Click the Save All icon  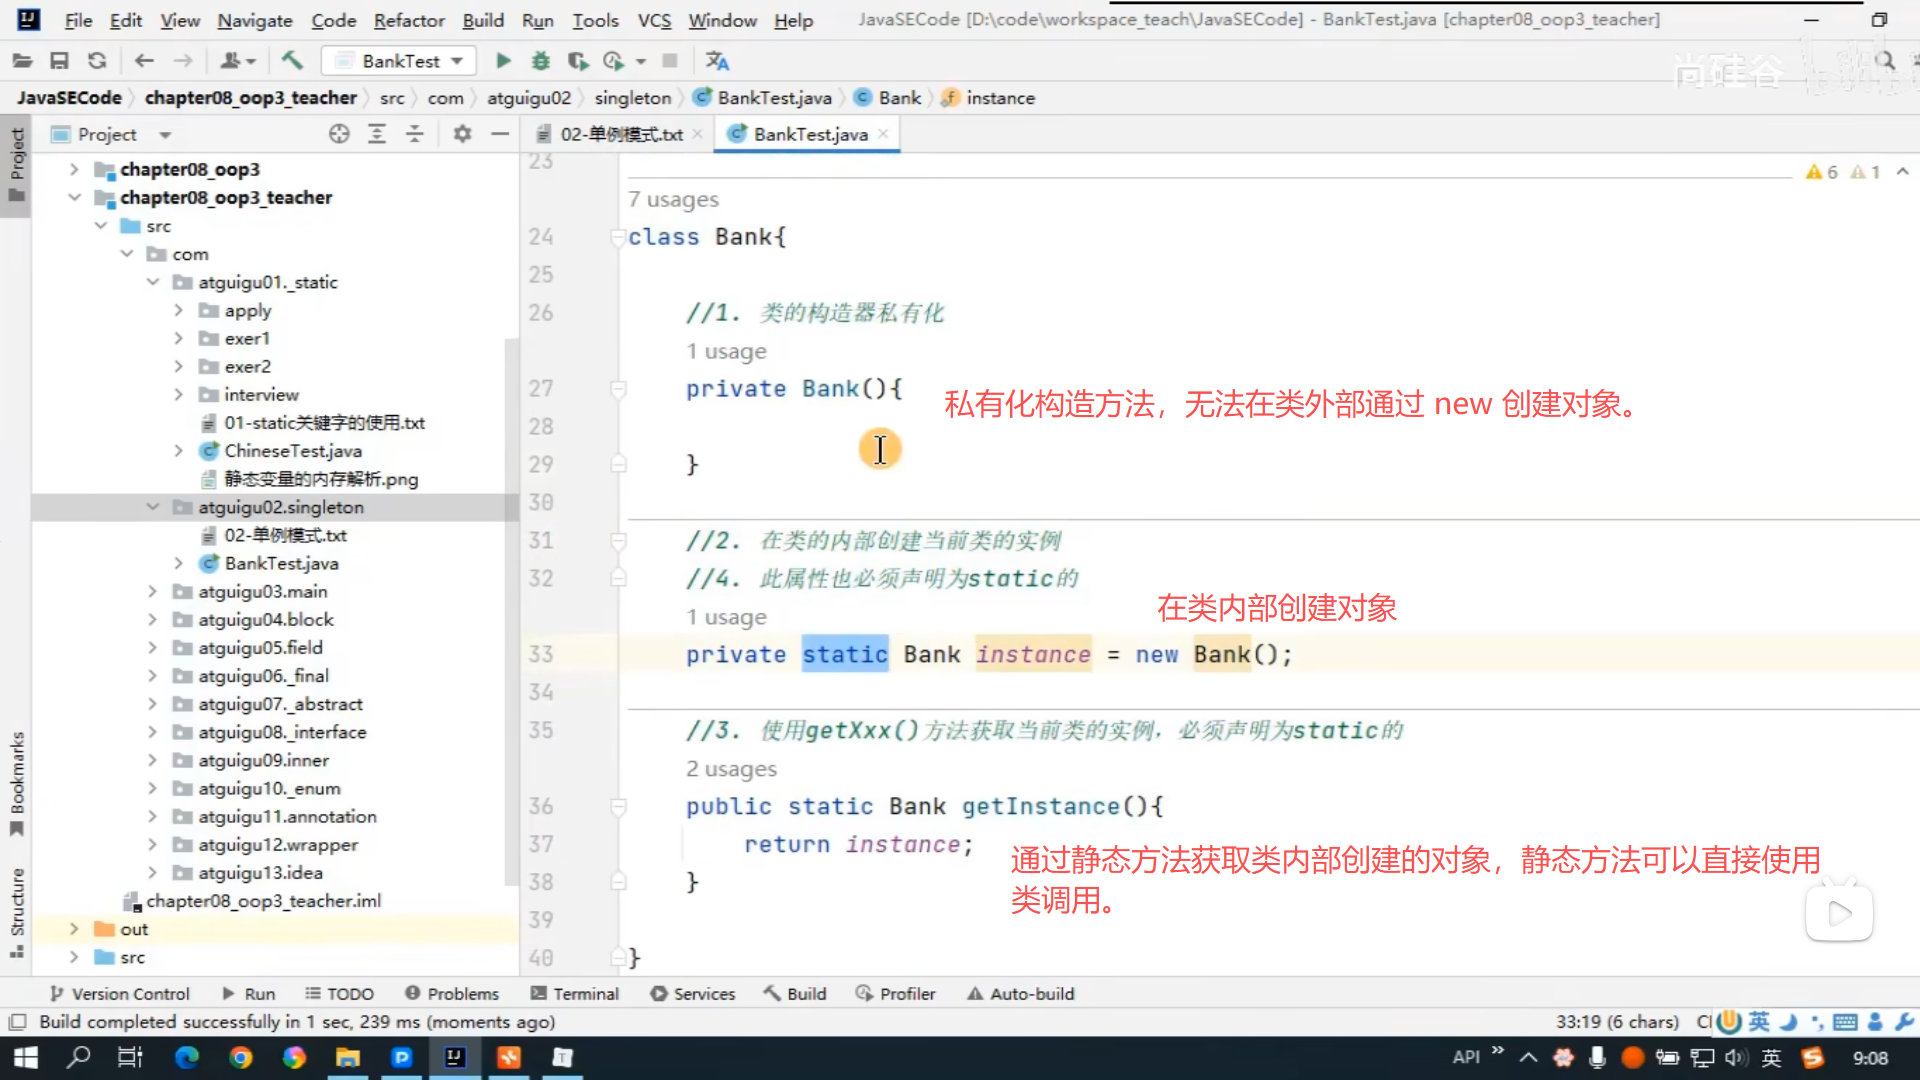[x=59, y=61]
